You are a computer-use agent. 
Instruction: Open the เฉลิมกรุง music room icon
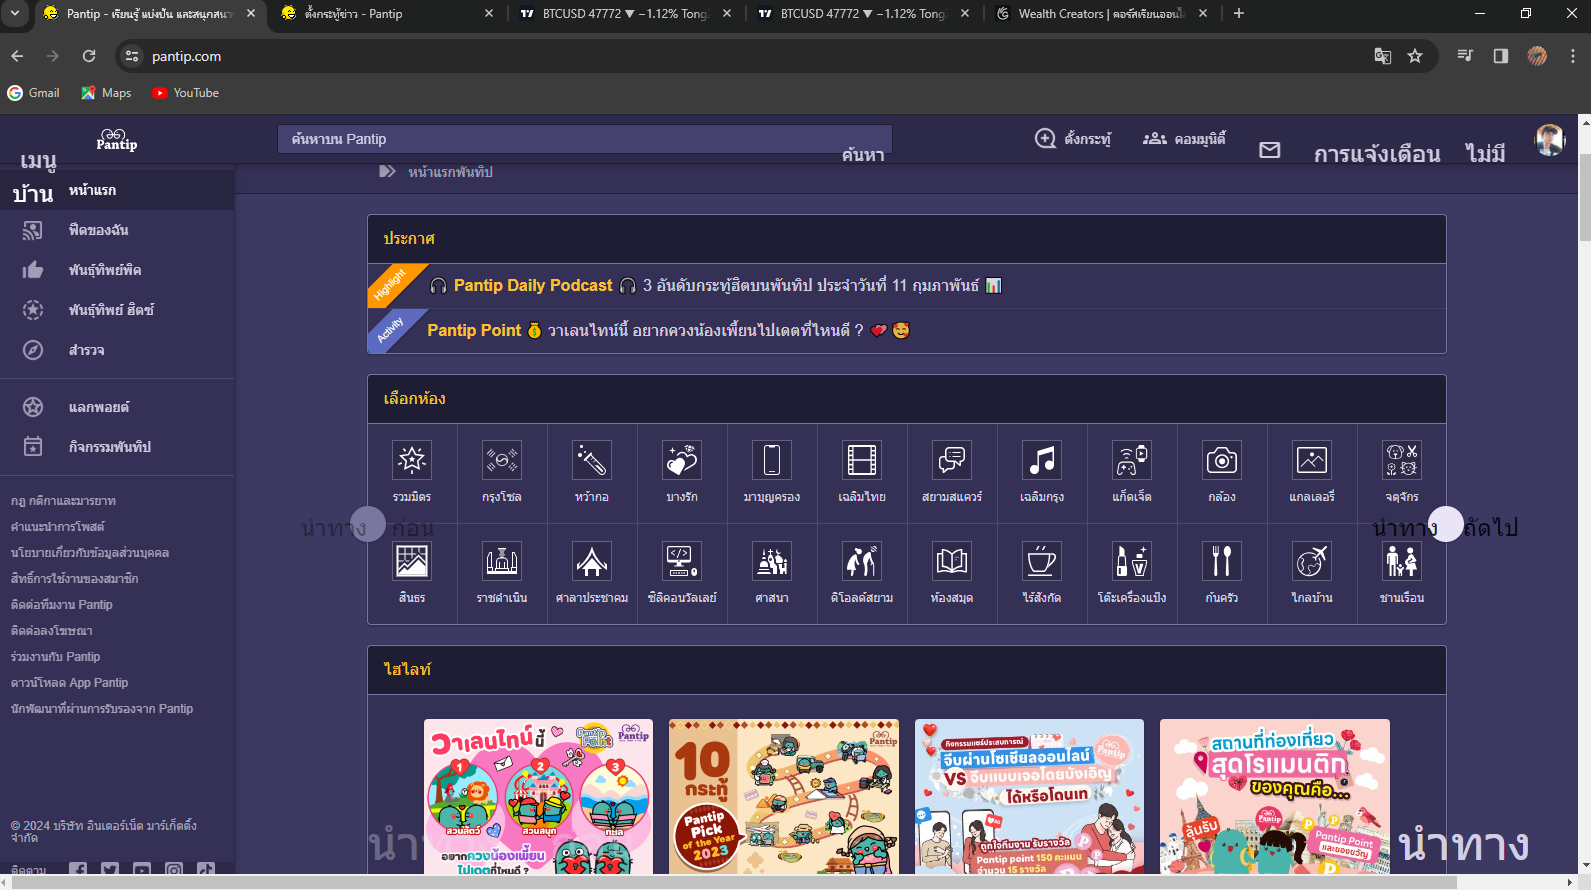coord(1041,461)
